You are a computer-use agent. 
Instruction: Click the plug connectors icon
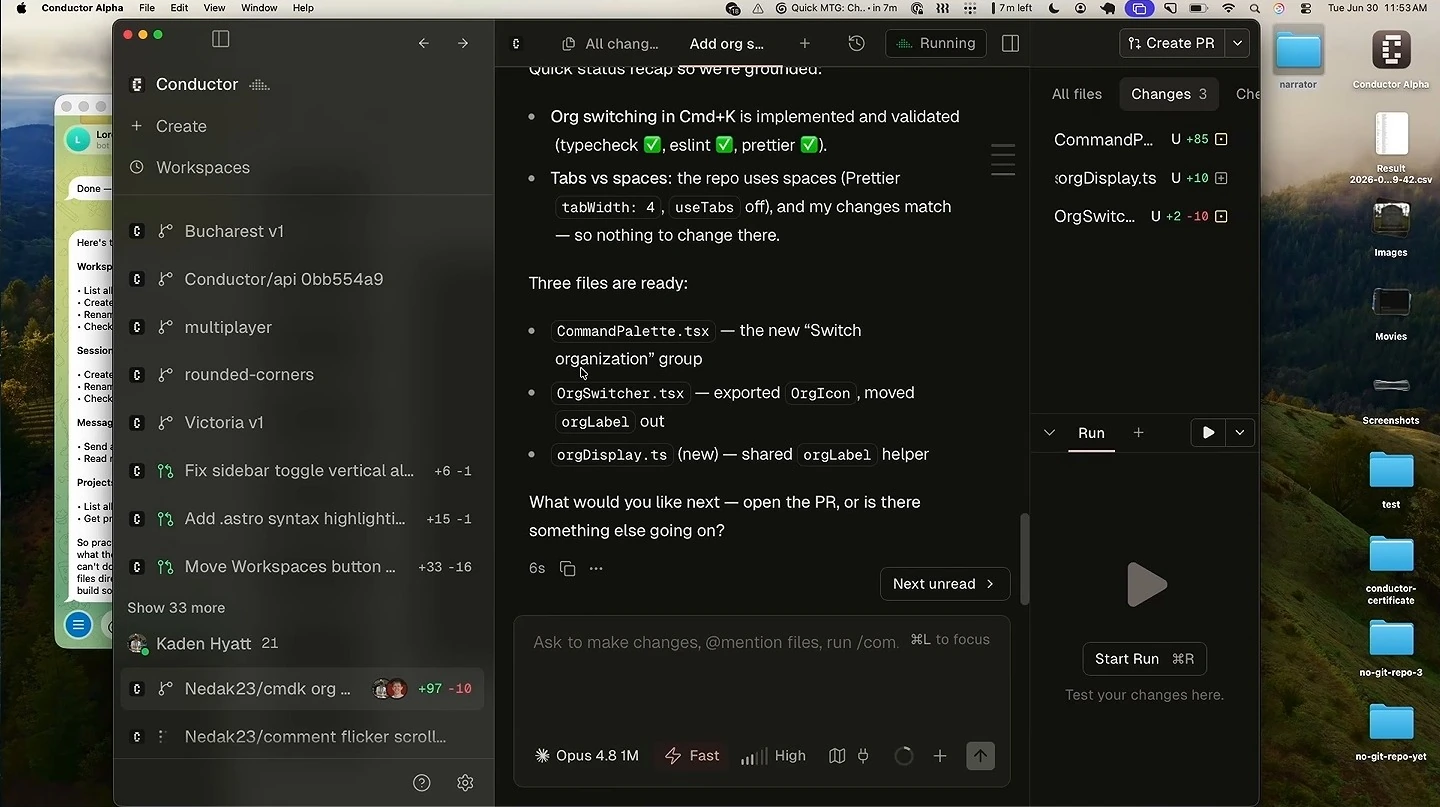click(863, 756)
